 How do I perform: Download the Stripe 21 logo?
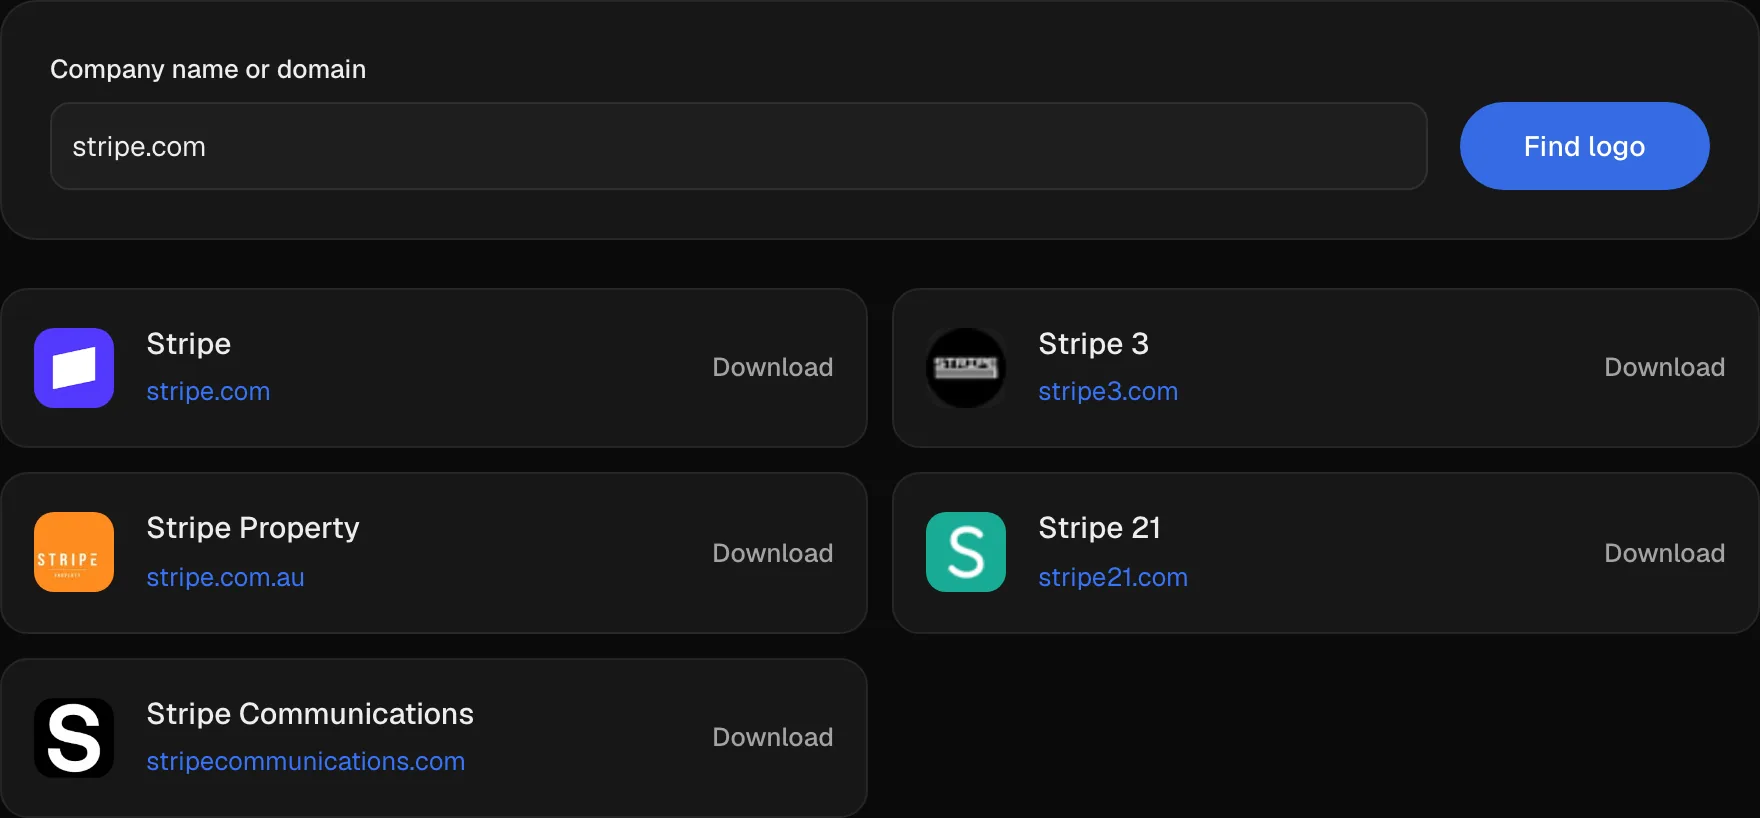[x=1664, y=553]
